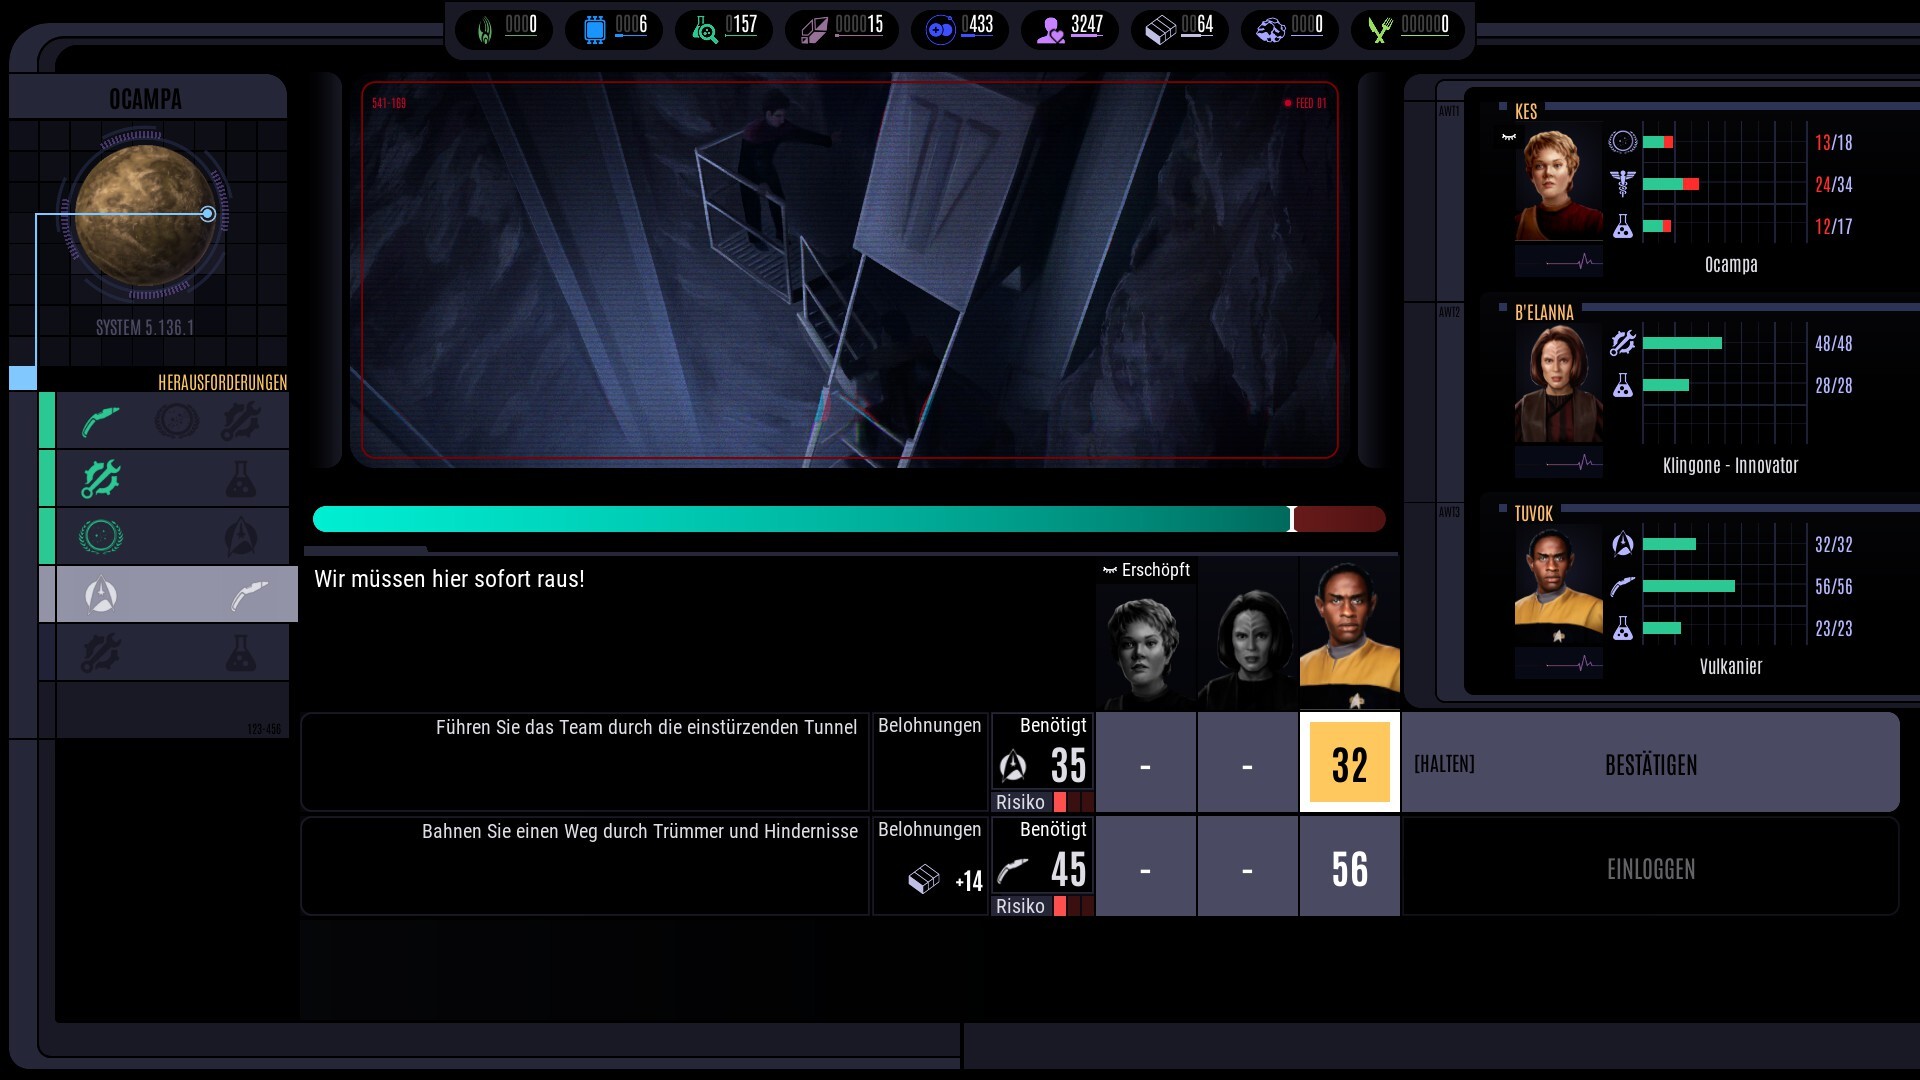This screenshot has height=1080, width=1920.
Task: Click the dilithium resource icon showing 0000
Action: tap(485, 30)
